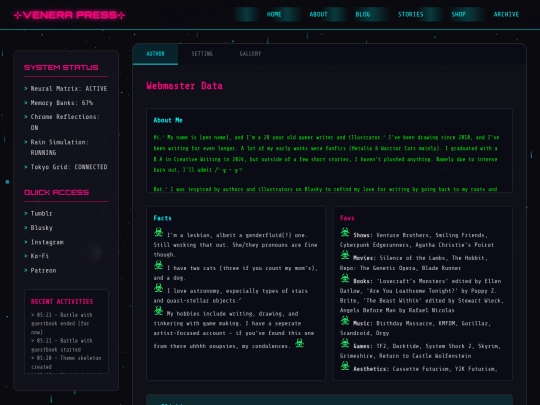Click the 'Favs' heading
This screenshot has height=405, width=540.
click(347, 218)
